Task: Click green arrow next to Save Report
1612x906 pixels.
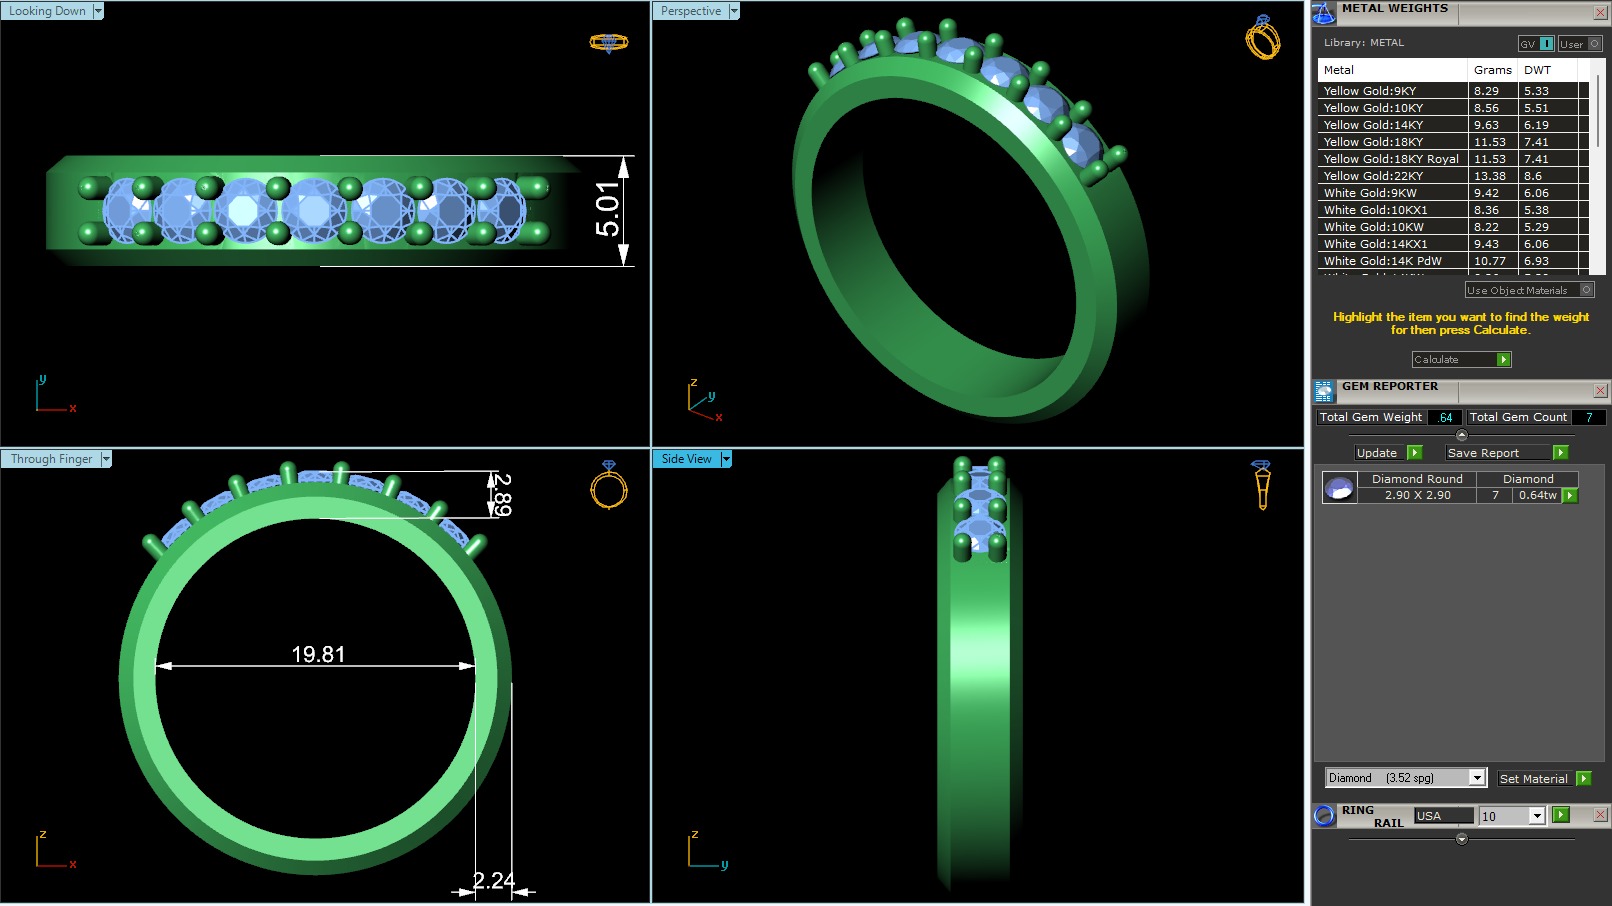Action: [x=1560, y=453]
